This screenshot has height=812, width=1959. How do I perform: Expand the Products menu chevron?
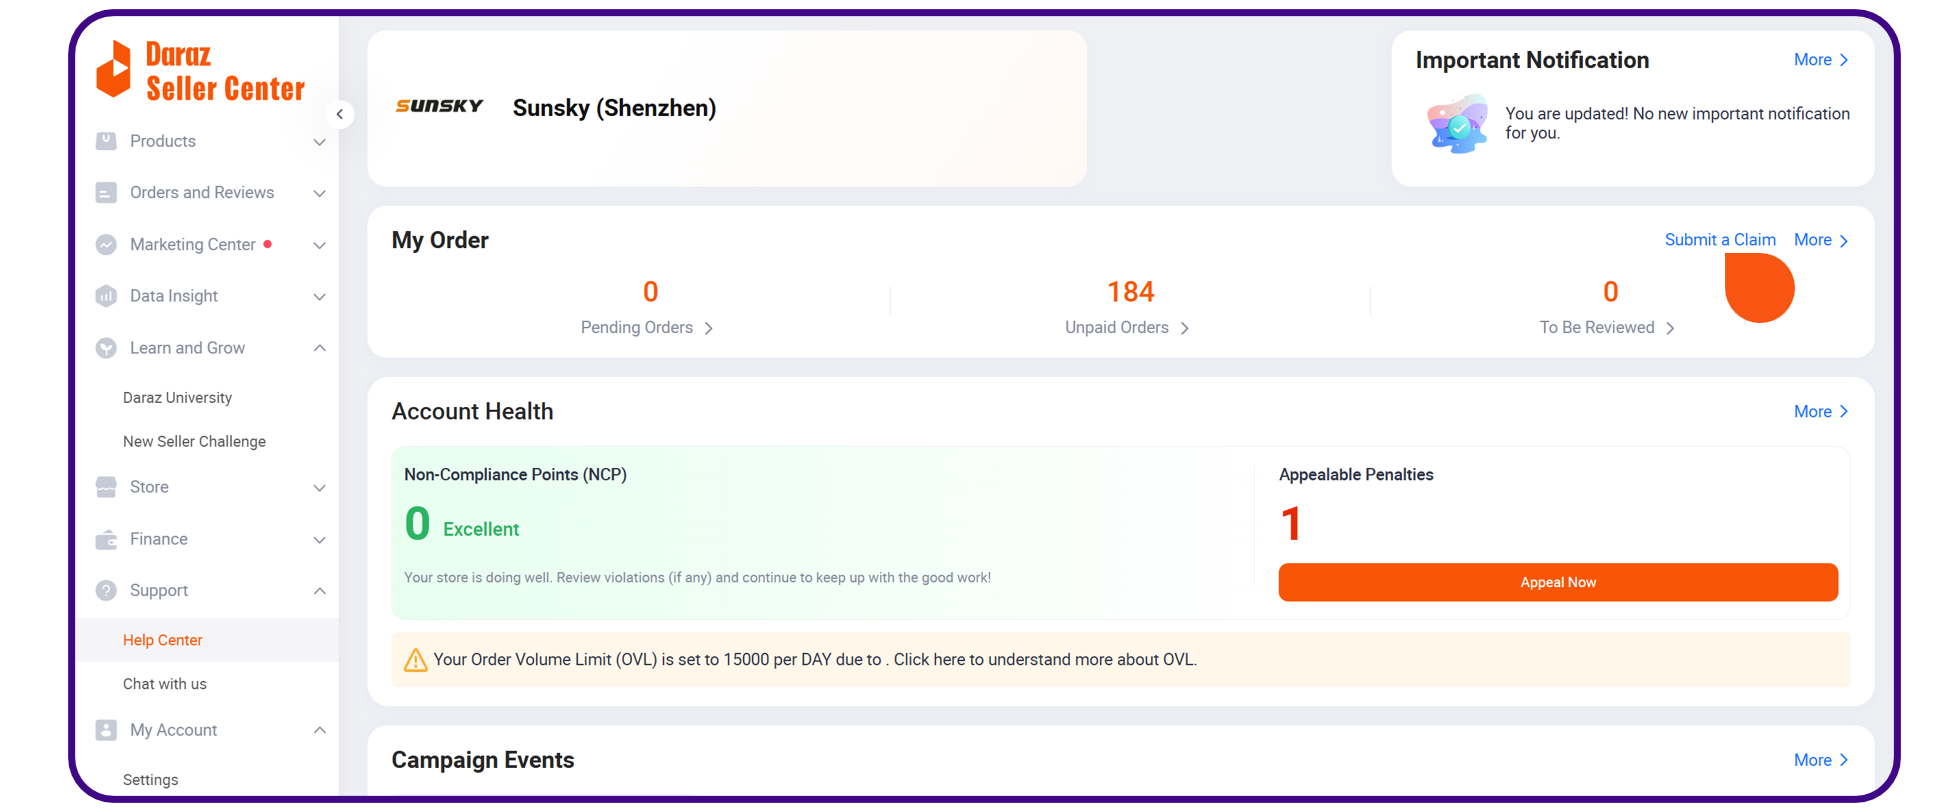[x=320, y=142]
